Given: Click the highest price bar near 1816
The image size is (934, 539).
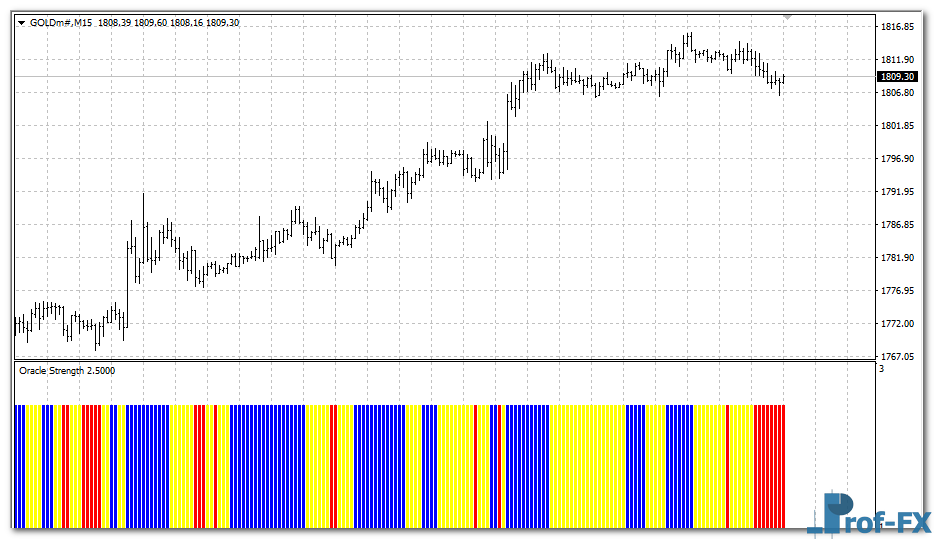Looking at the screenshot, I should coord(688,42).
